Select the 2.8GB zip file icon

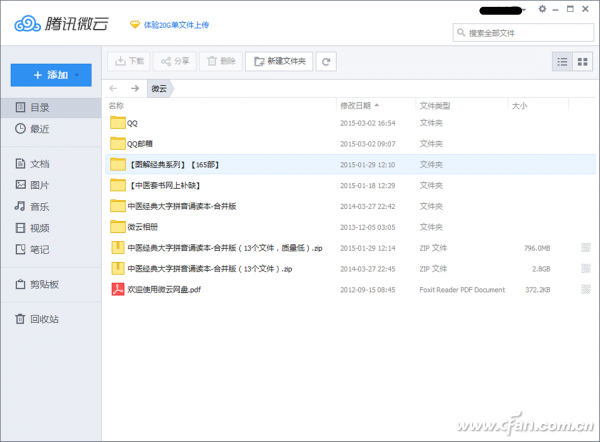coord(118,268)
